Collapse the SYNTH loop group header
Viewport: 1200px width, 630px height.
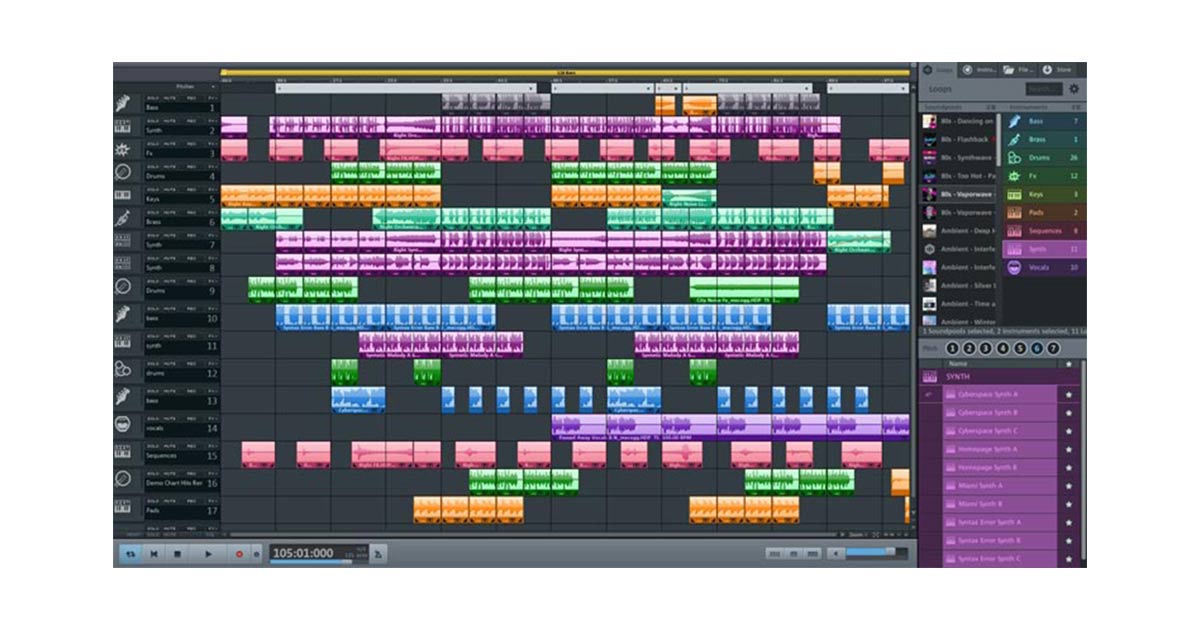[x=1000, y=376]
